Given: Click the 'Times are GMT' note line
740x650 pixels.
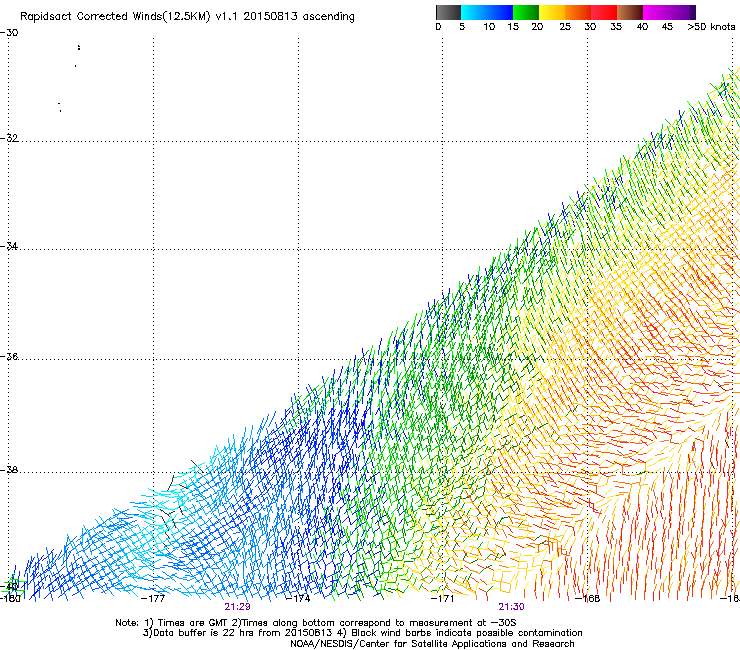Looking at the screenshot, I should coord(316,623).
